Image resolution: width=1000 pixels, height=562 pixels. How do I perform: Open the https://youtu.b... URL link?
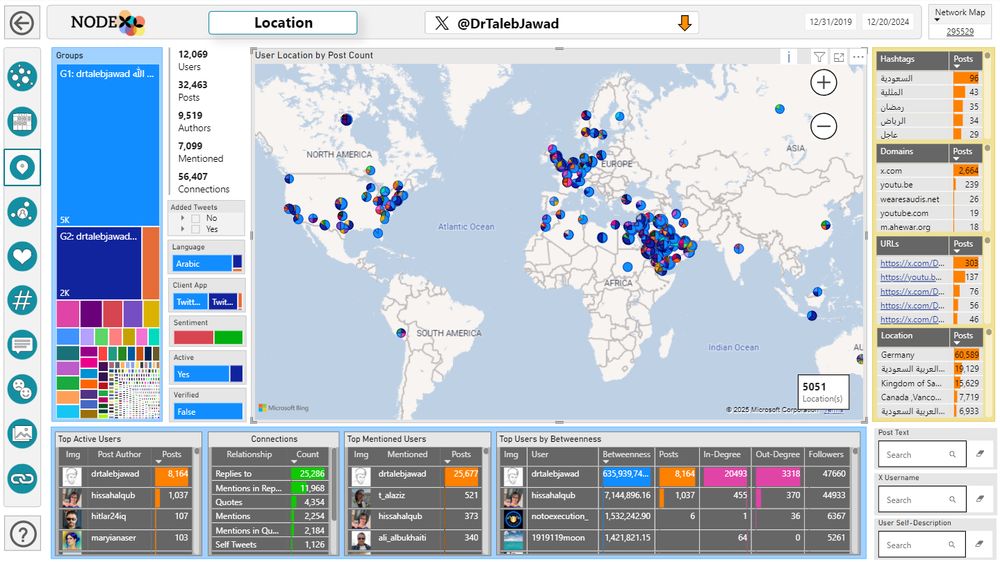pos(911,277)
